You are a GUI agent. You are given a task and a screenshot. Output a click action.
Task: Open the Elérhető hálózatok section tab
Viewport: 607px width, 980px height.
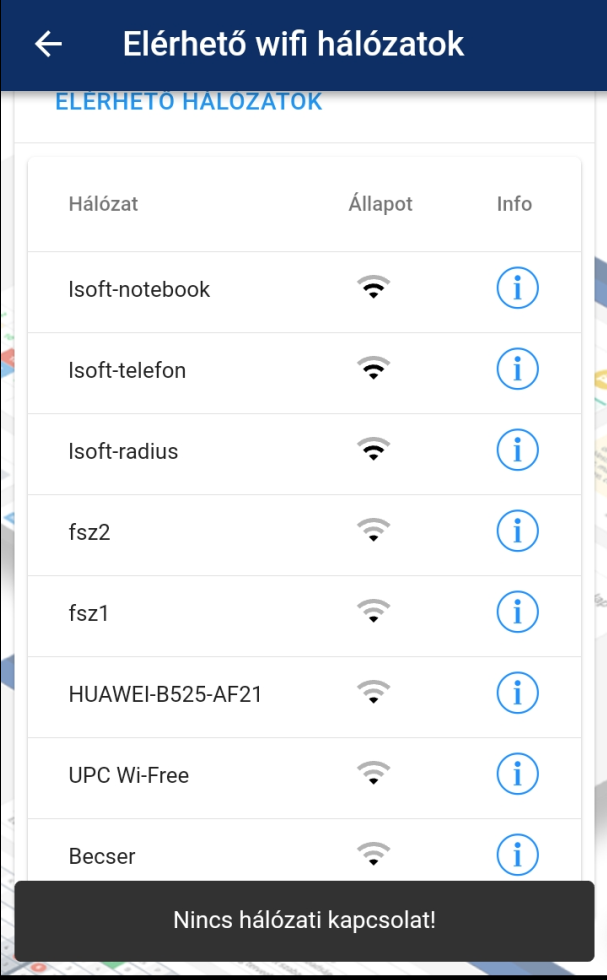[x=188, y=102]
